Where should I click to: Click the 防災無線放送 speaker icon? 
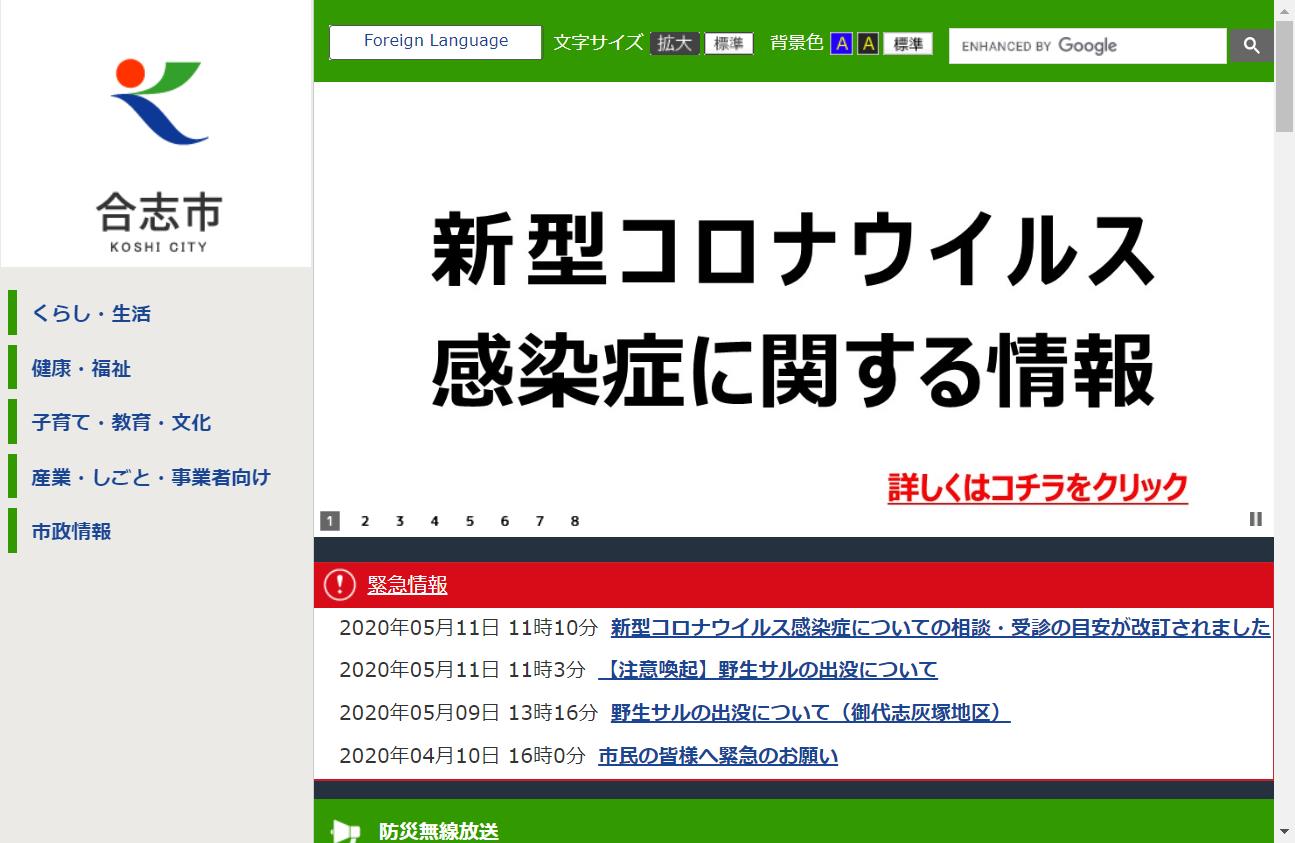[345, 831]
